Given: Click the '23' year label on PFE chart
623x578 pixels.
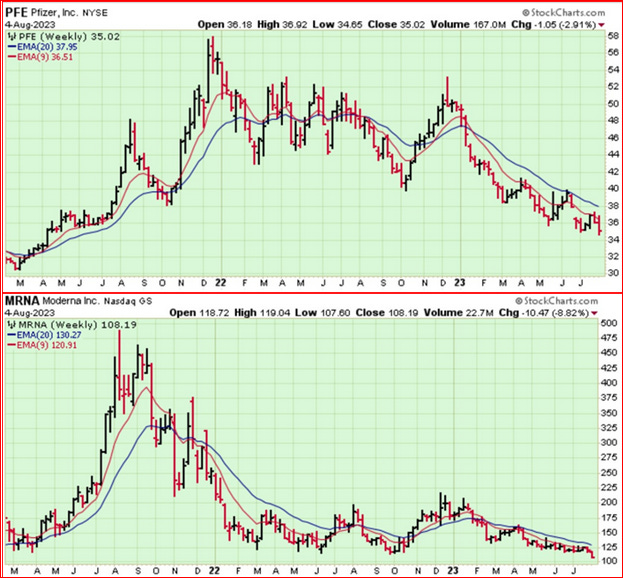Looking at the screenshot, I should [460, 283].
